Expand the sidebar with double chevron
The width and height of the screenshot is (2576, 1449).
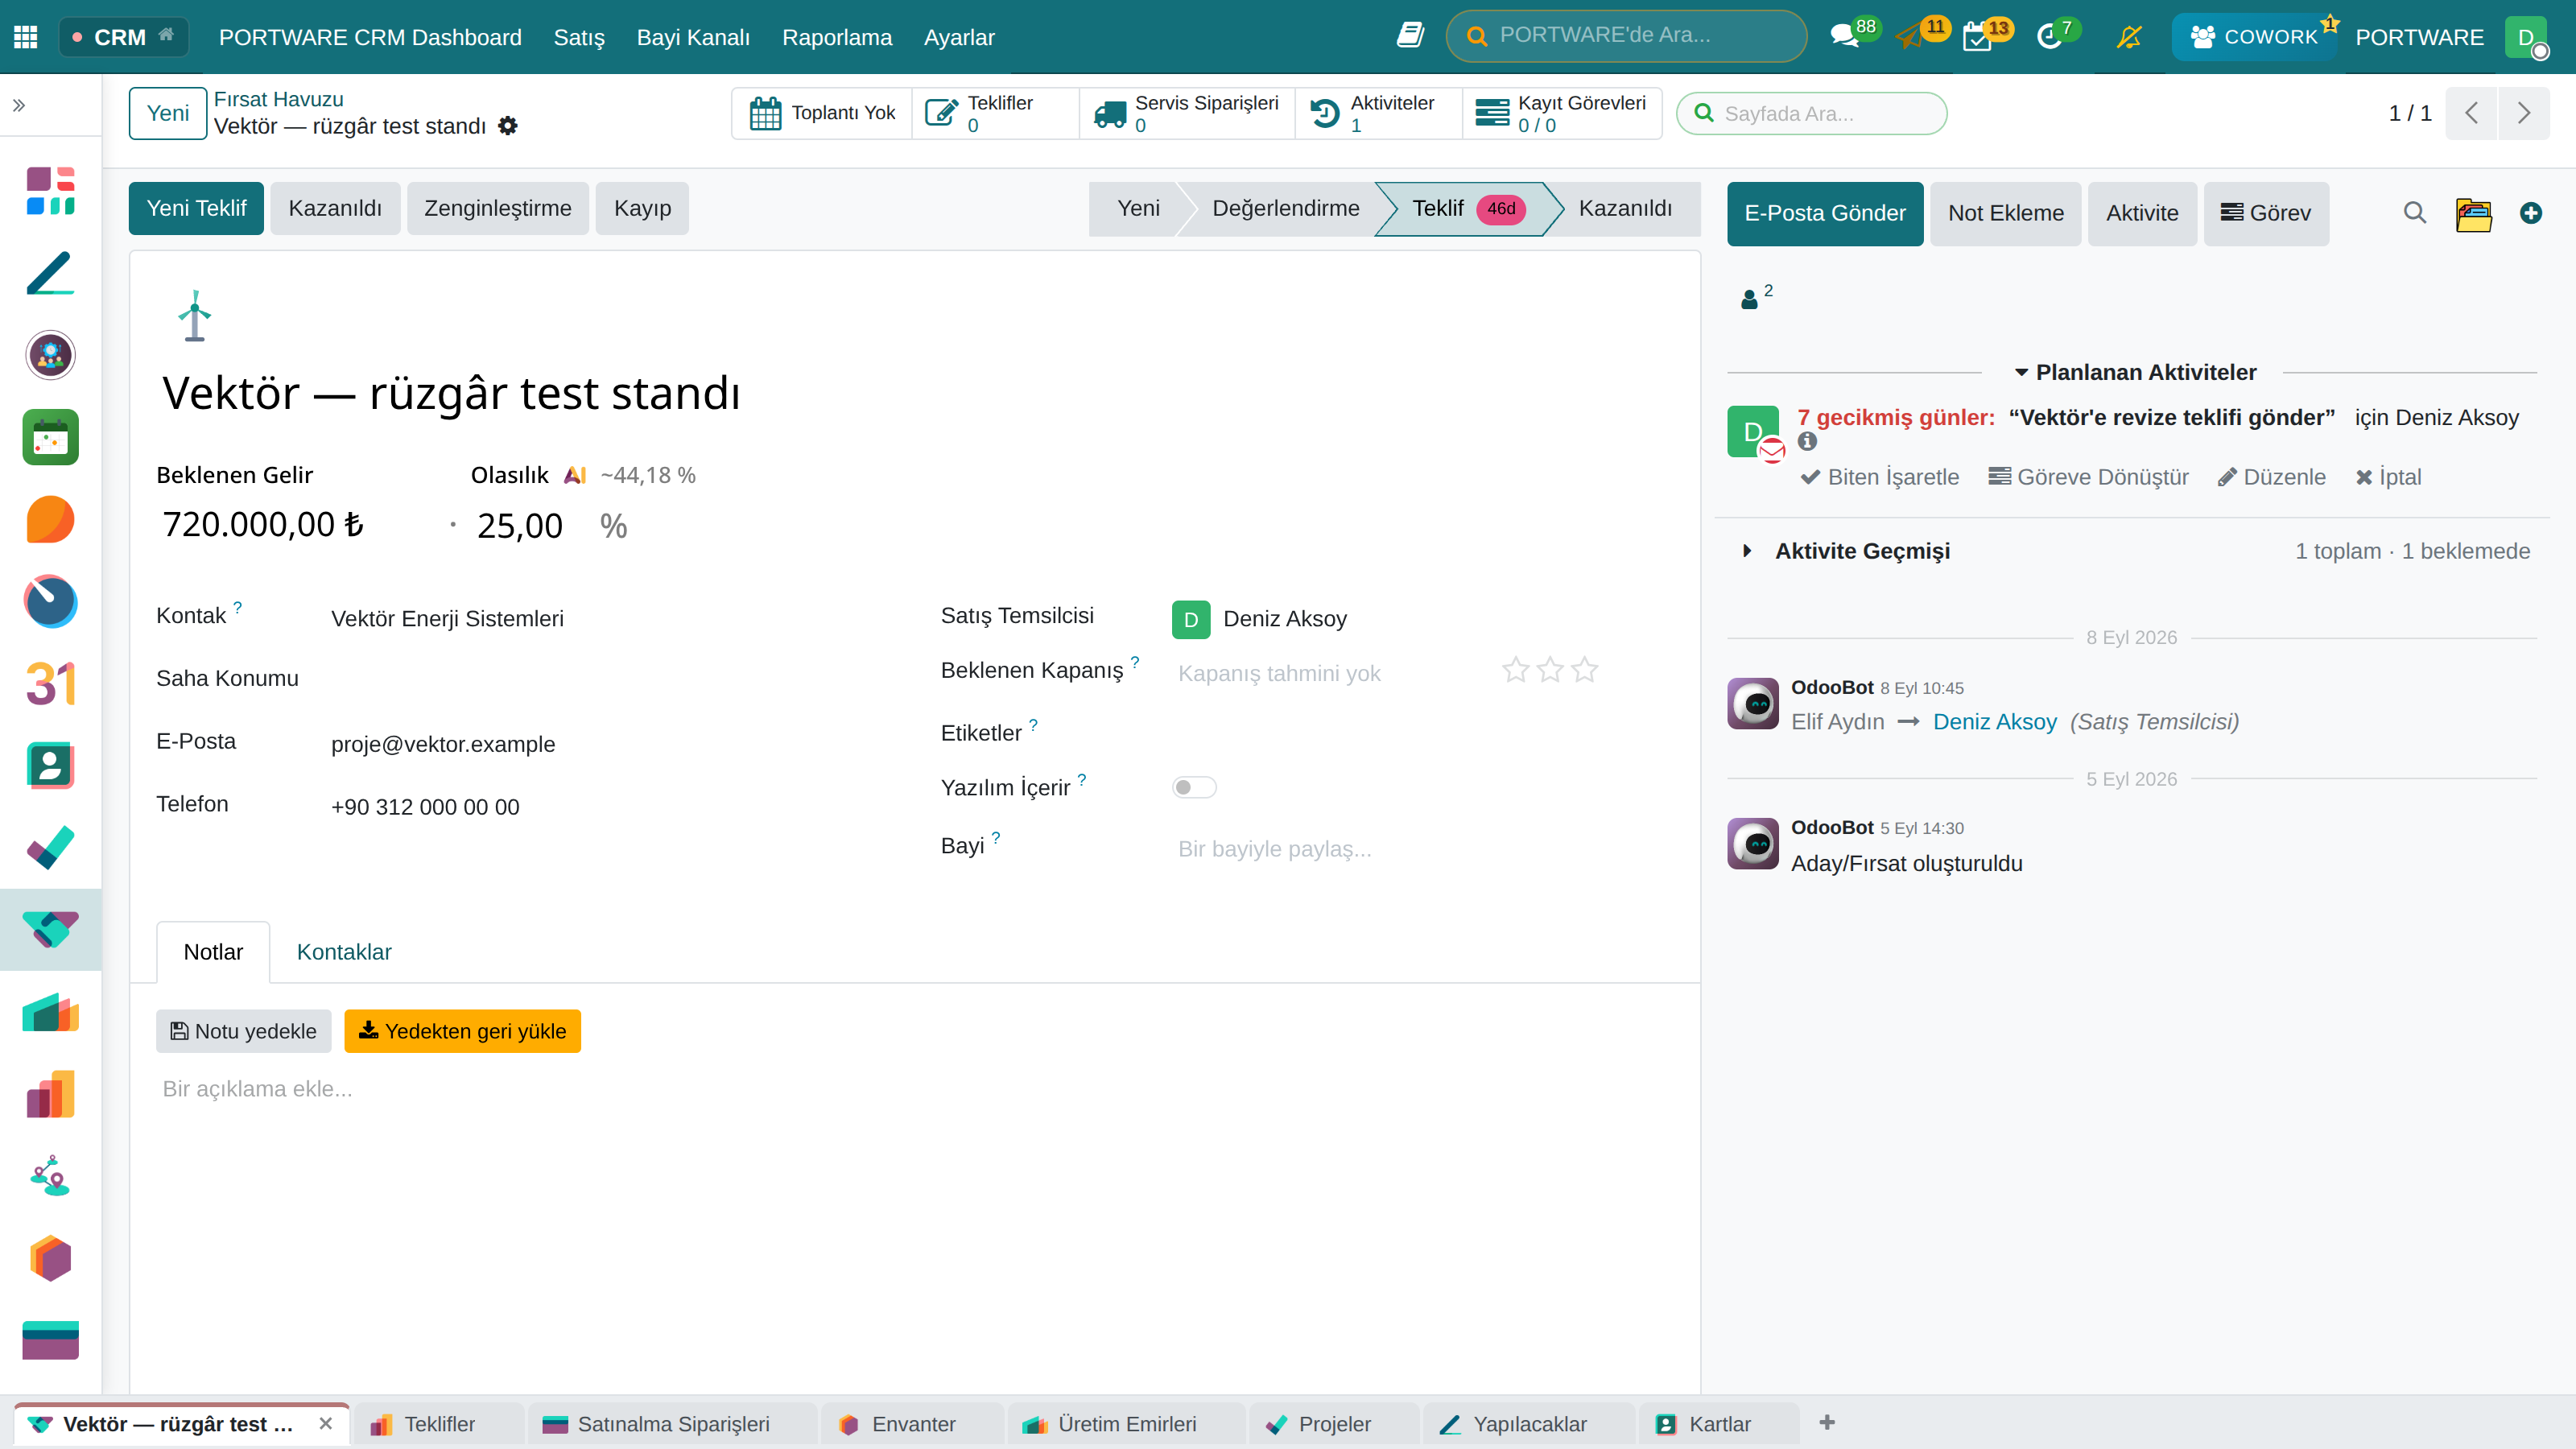coord(19,105)
